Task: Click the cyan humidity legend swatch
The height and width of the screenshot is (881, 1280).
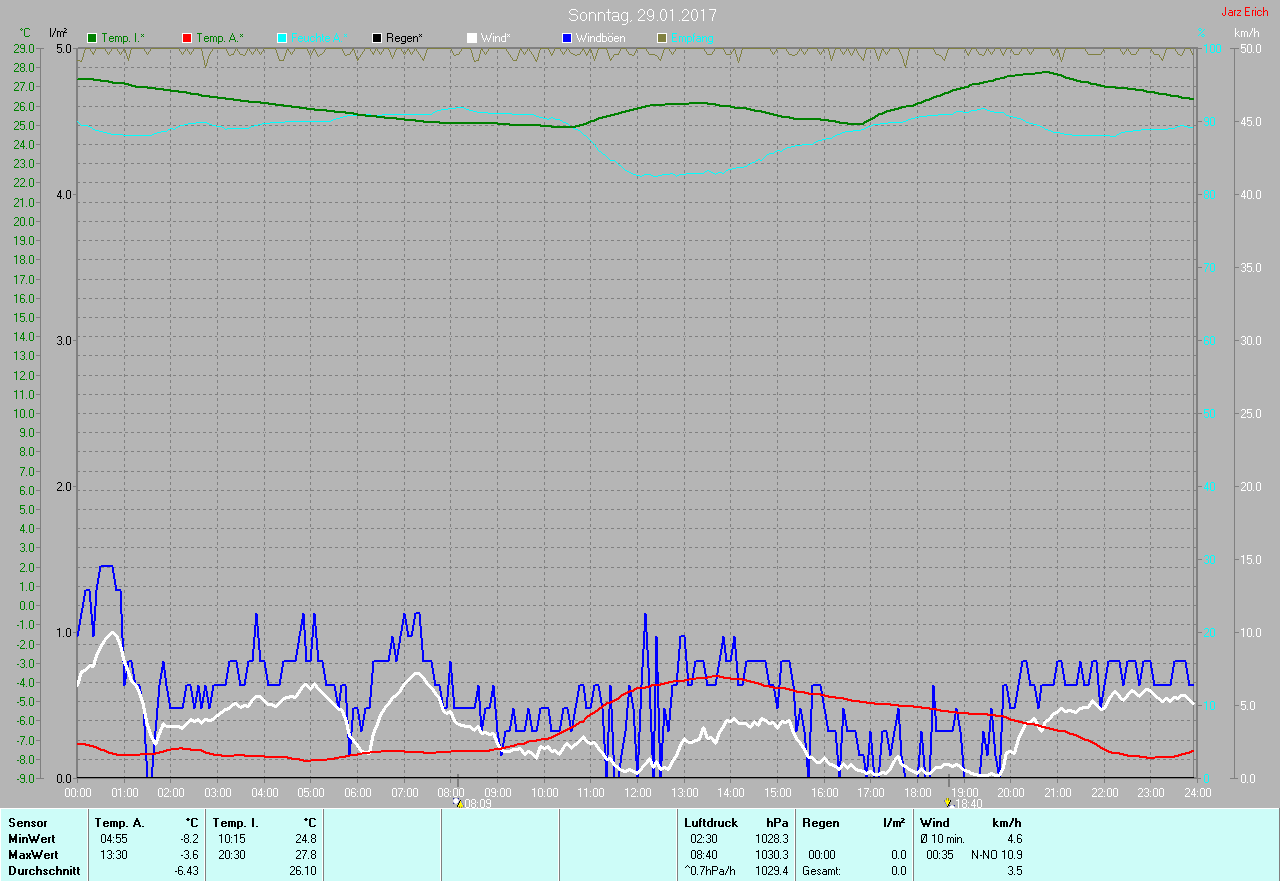Action: (x=282, y=38)
